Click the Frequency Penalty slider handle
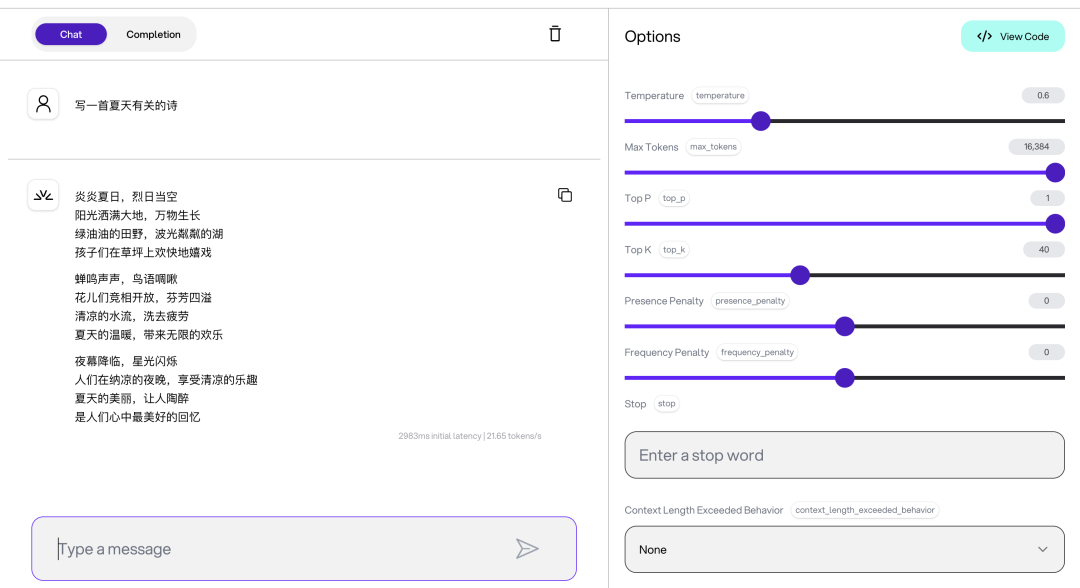This screenshot has height=588, width=1080. 844,378
